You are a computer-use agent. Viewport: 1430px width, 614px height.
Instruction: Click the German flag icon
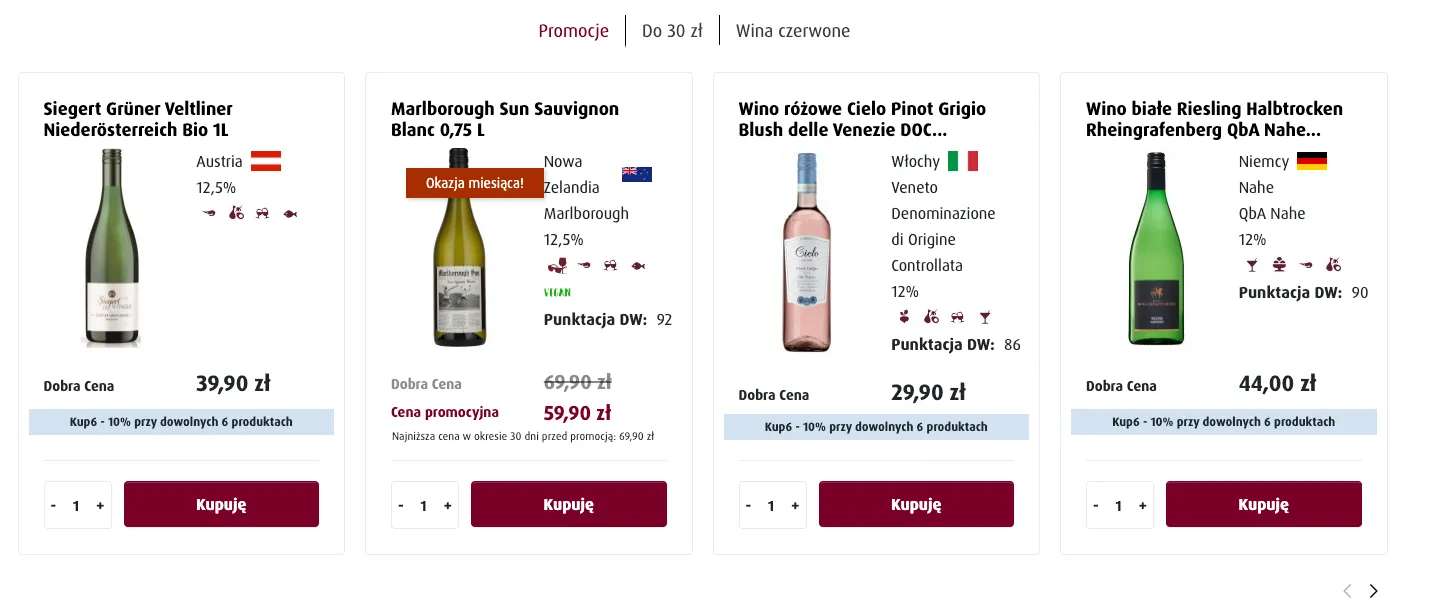click(x=1312, y=161)
